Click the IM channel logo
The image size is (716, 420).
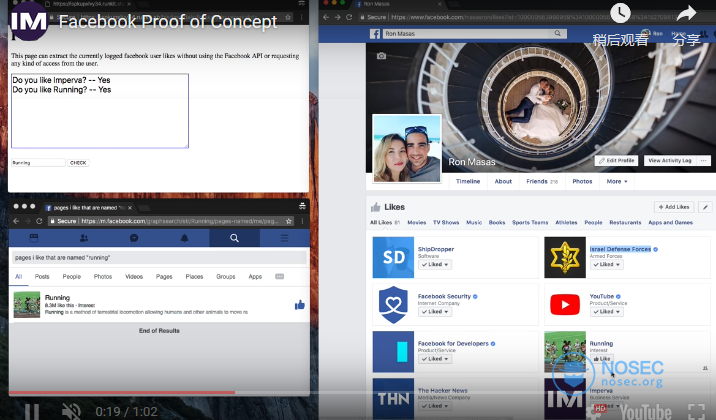click(28, 21)
